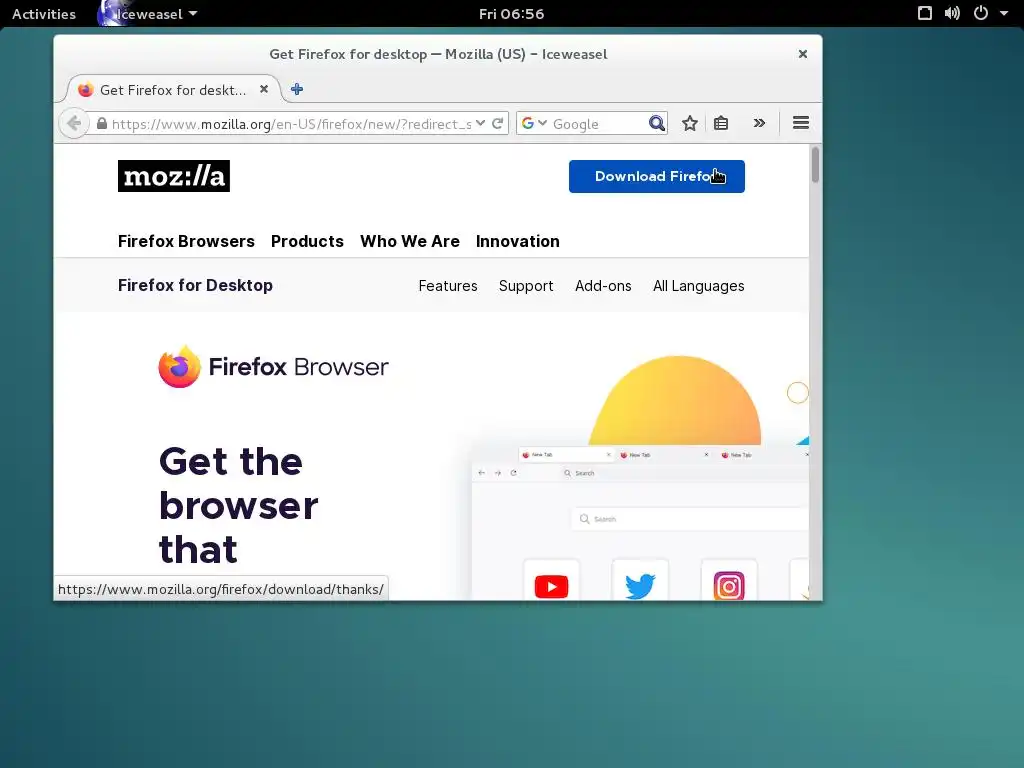Click the Firefox Browser logo
1024x768 pixels.
(x=273, y=366)
